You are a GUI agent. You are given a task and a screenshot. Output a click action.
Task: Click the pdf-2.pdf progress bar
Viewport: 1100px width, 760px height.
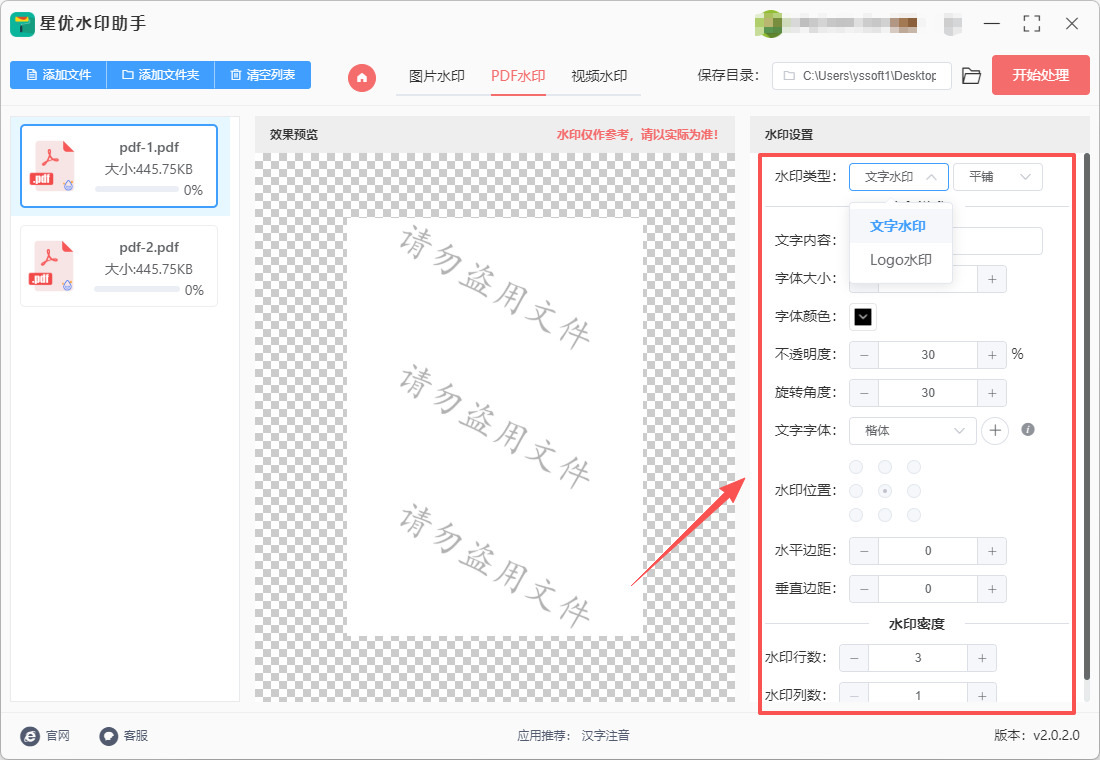(136, 289)
